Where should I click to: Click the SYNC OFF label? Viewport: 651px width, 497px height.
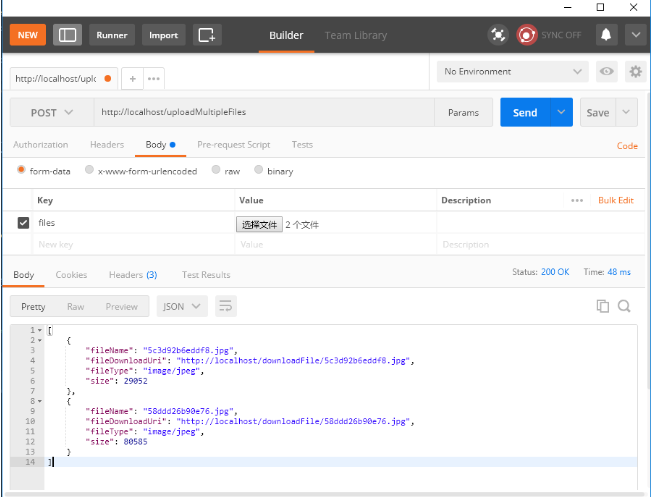(x=561, y=35)
